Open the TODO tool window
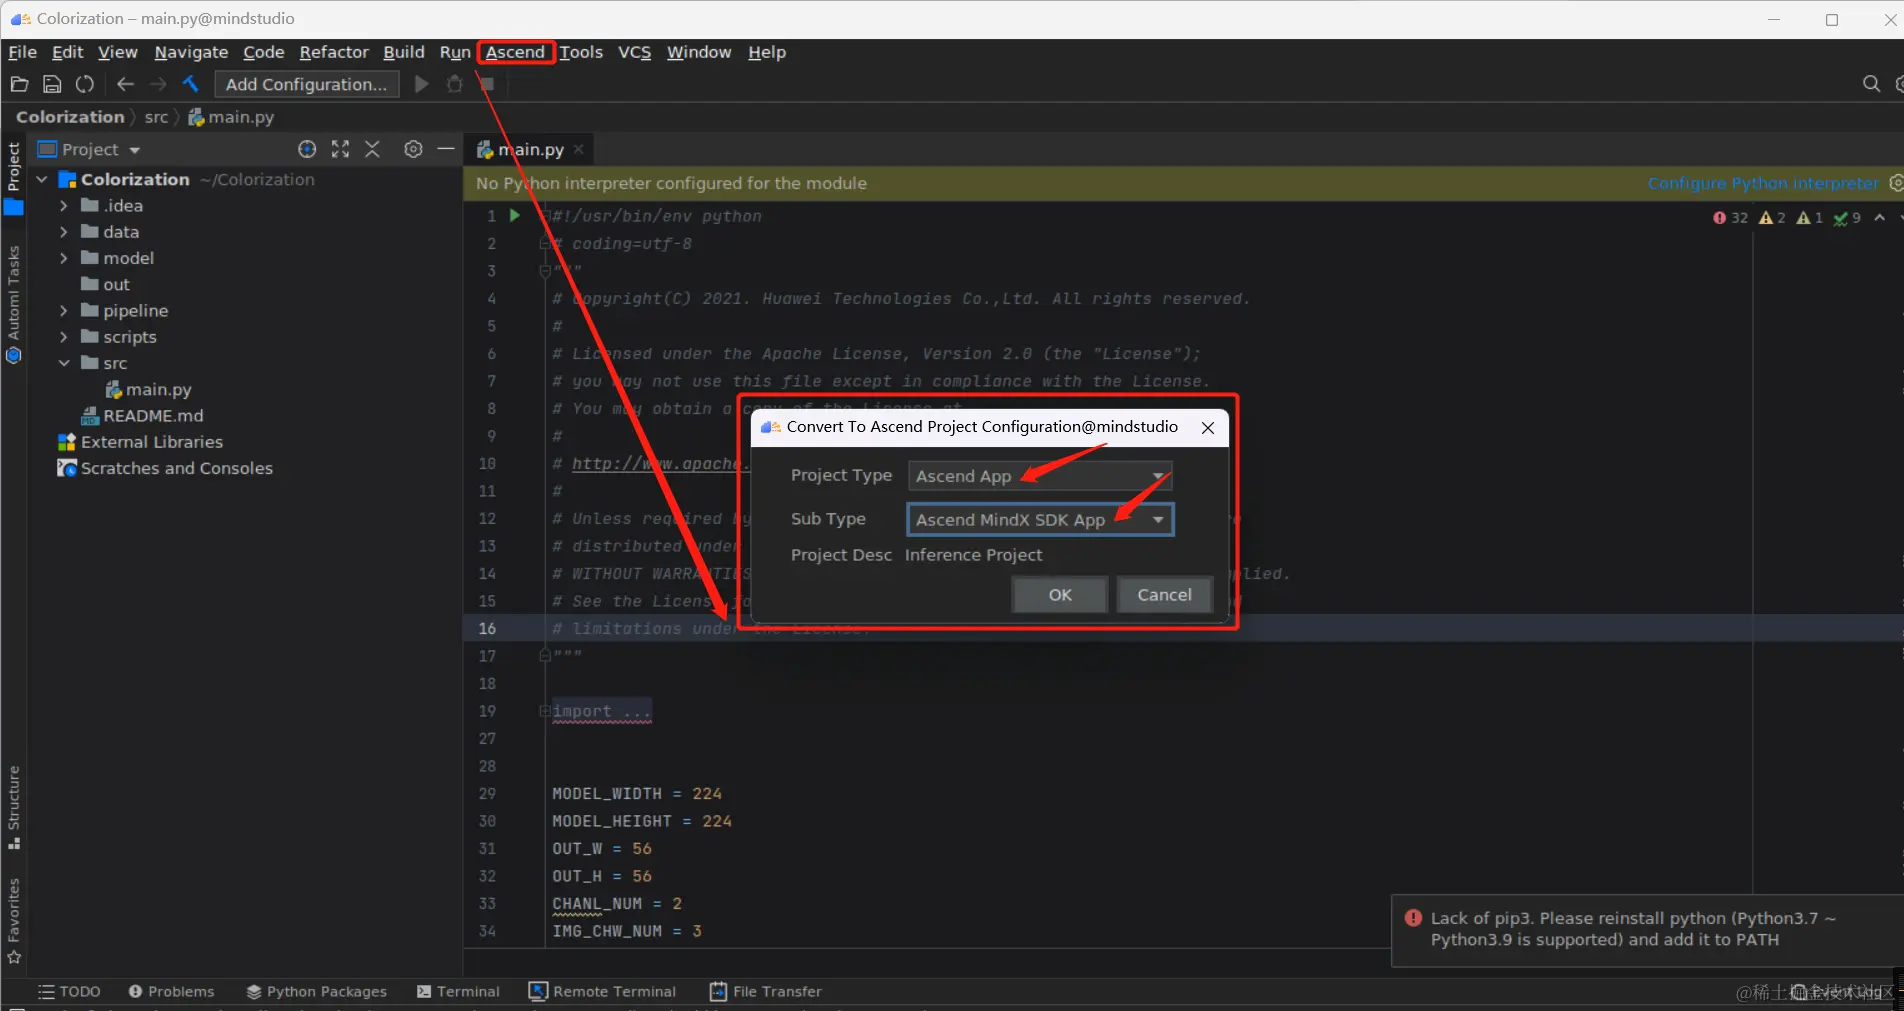1904x1011 pixels. [x=70, y=992]
